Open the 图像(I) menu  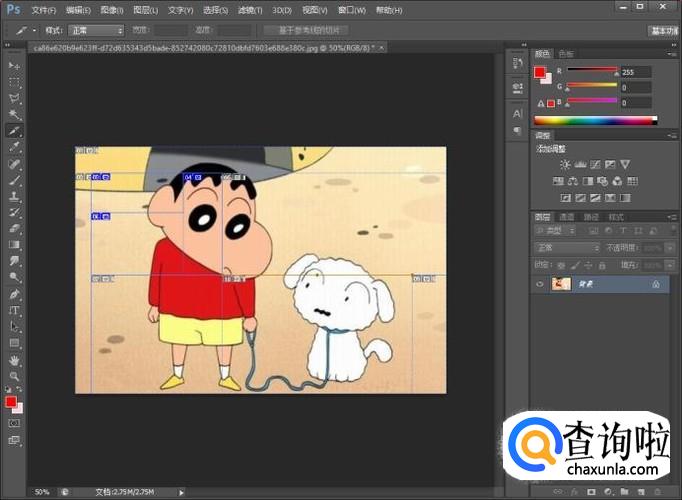point(112,10)
